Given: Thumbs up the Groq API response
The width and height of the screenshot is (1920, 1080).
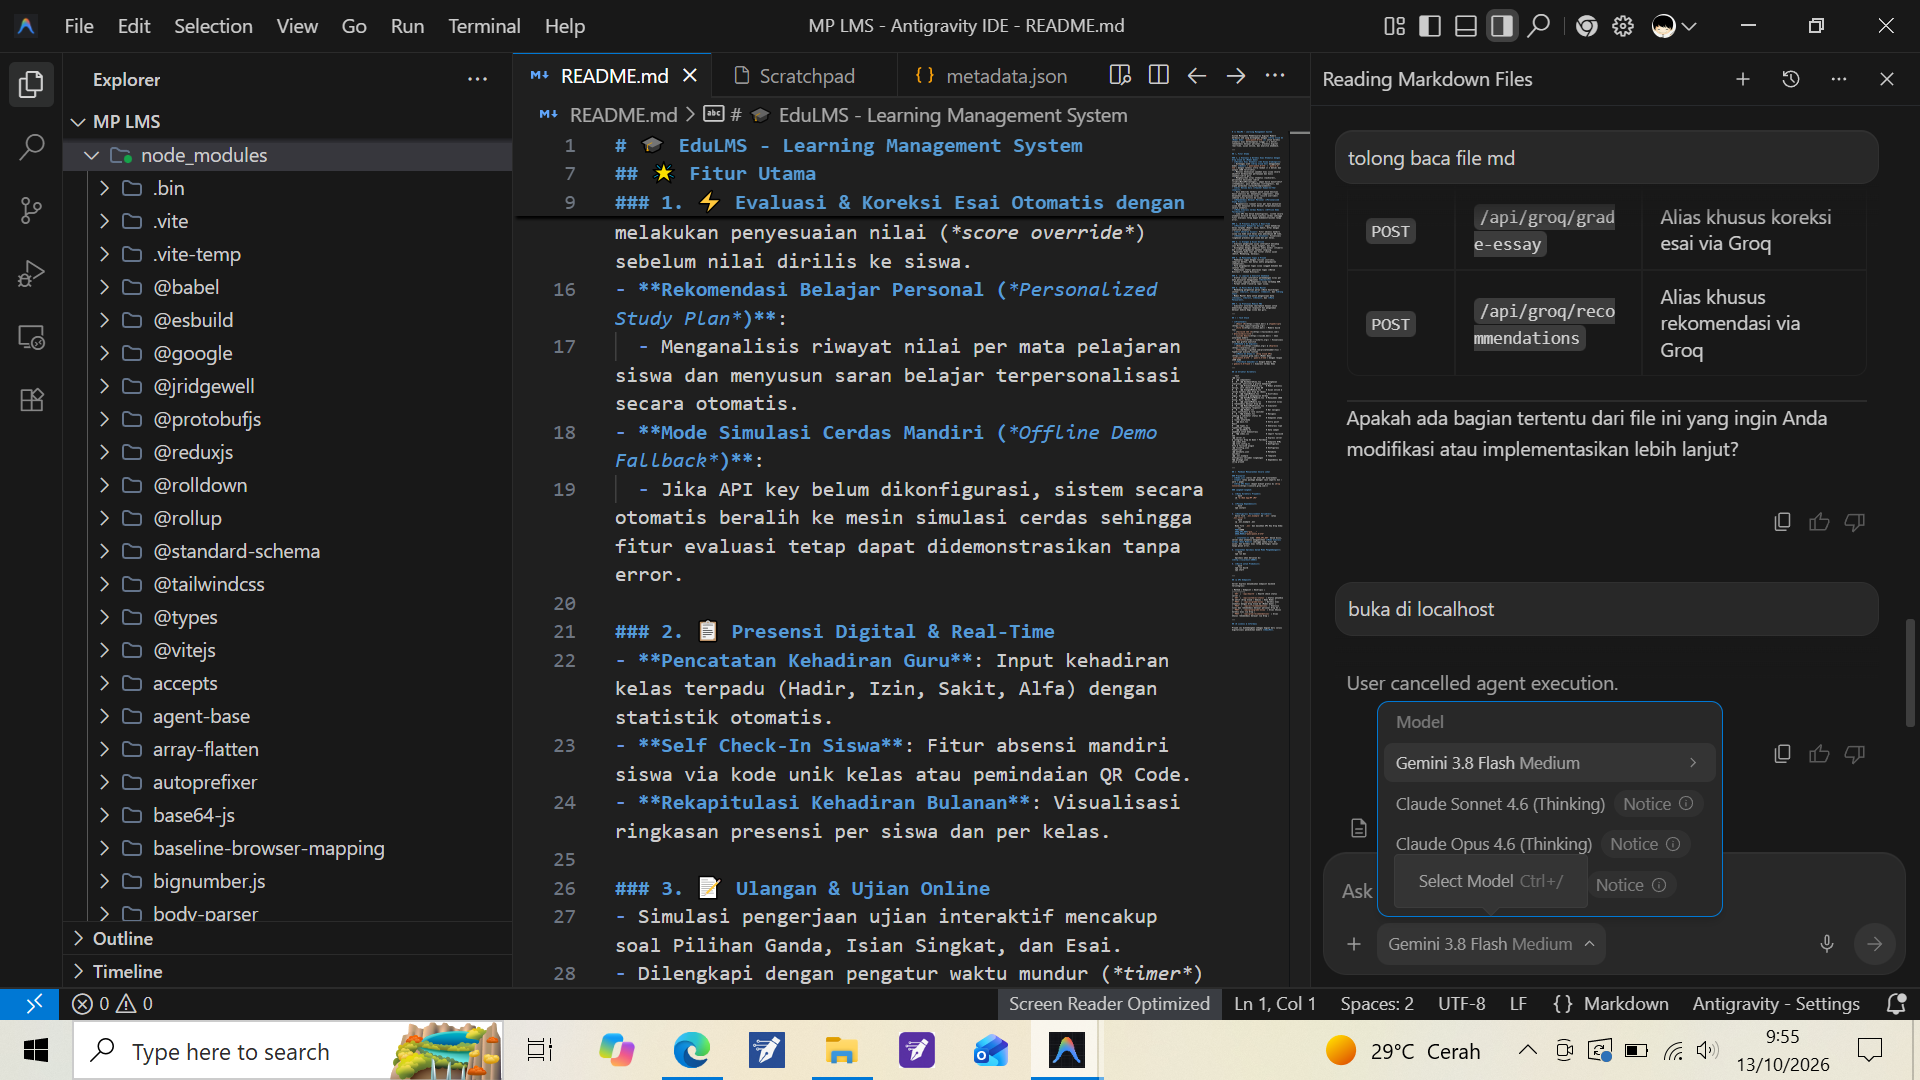Looking at the screenshot, I should (1819, 522).
